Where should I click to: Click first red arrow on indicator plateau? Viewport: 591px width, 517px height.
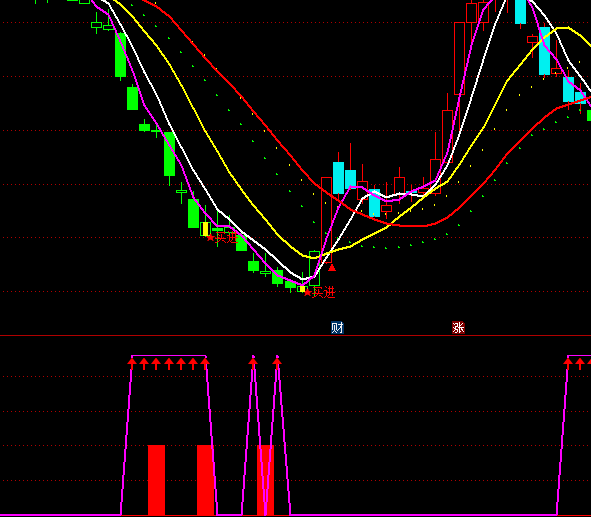[x=132, y=364]
